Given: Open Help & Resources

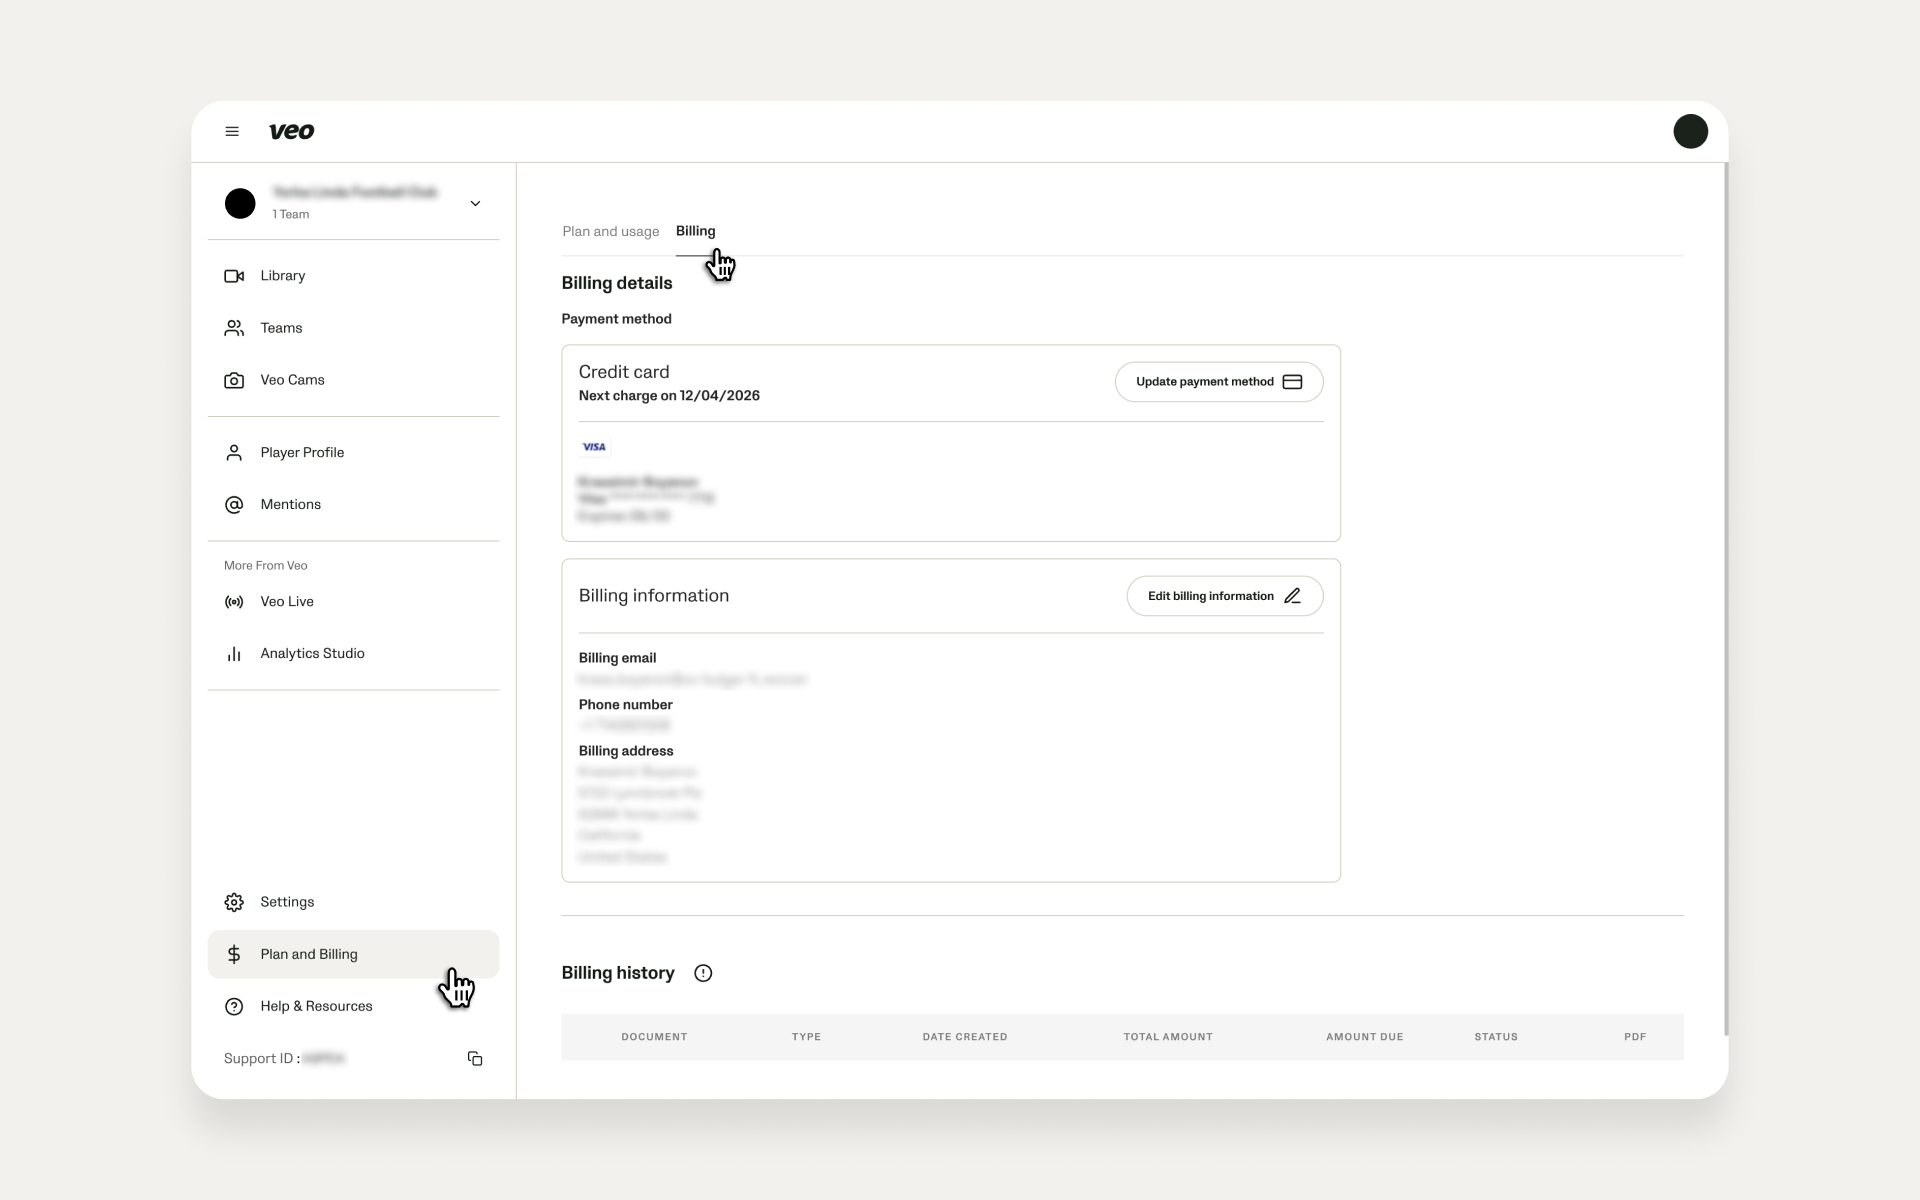Looking at the screenshot, I should click(316, 1006).
